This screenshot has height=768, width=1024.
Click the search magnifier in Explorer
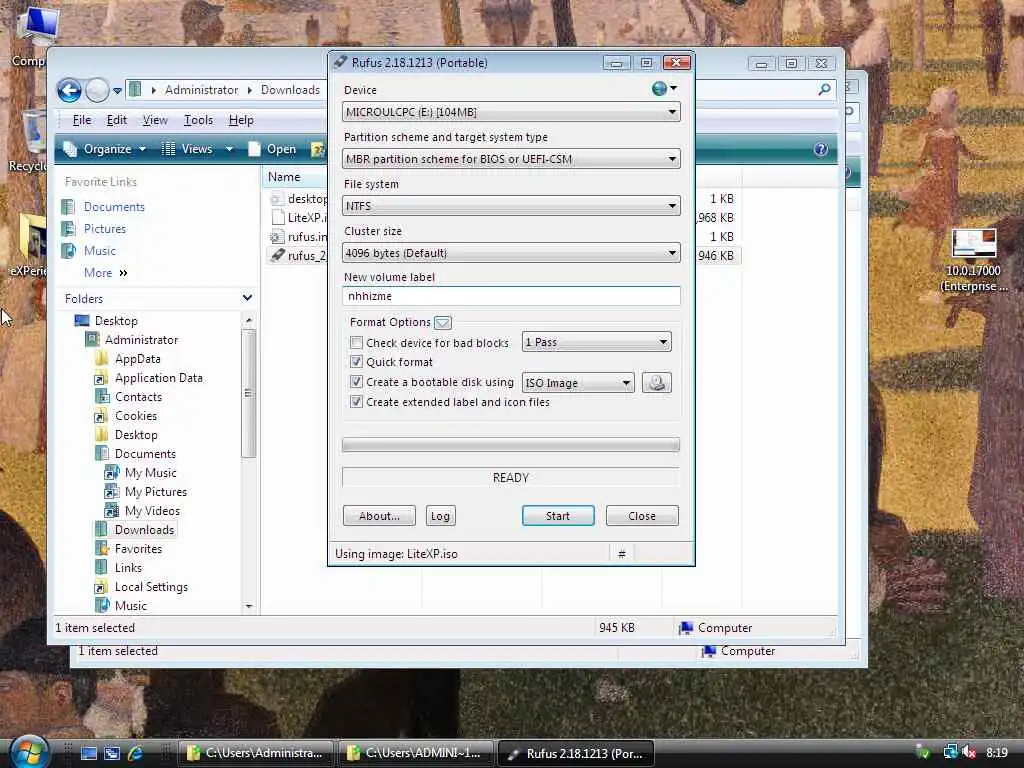(824, 89)
